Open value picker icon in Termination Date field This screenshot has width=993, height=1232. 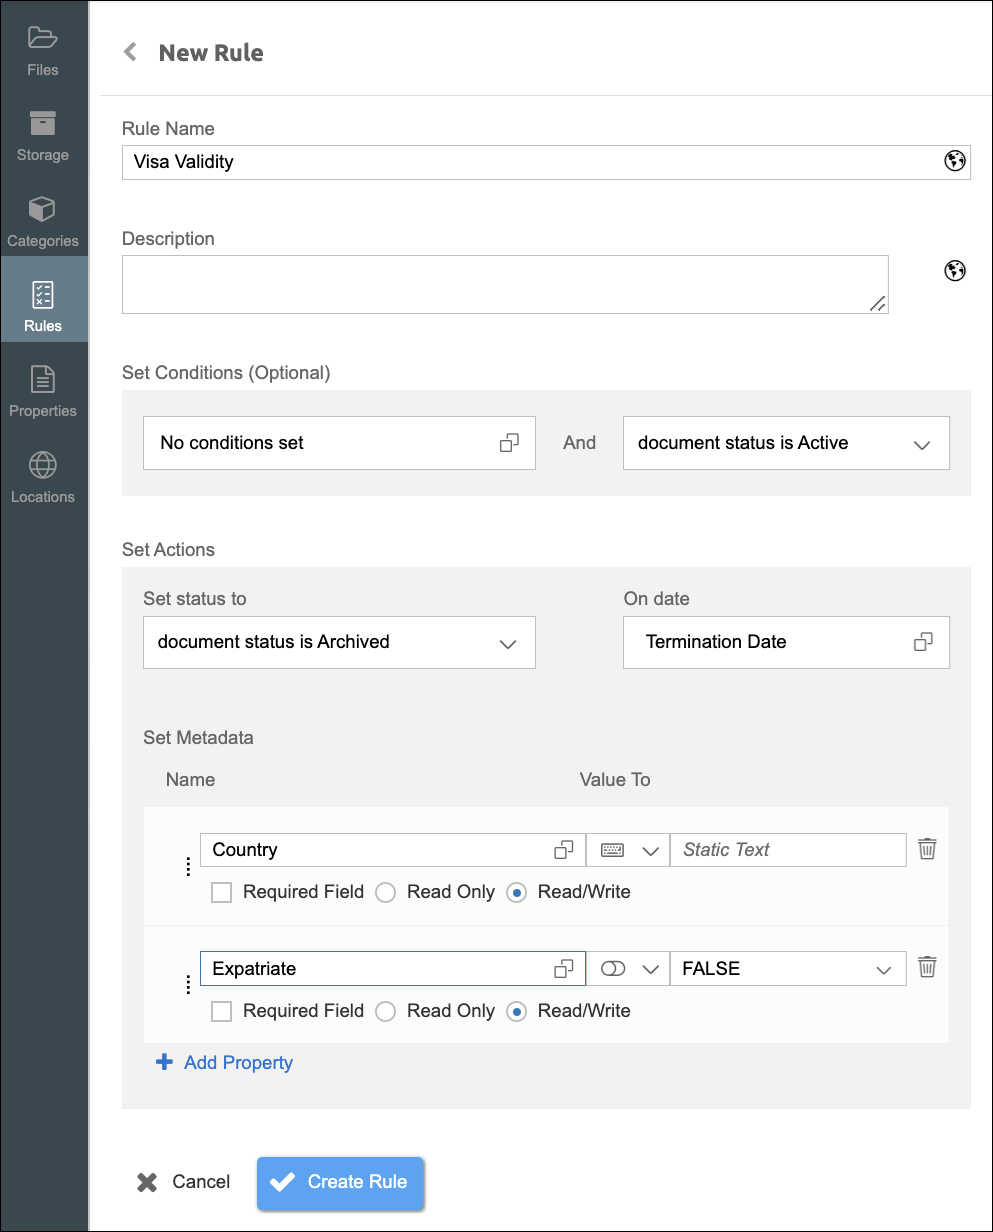923,642
